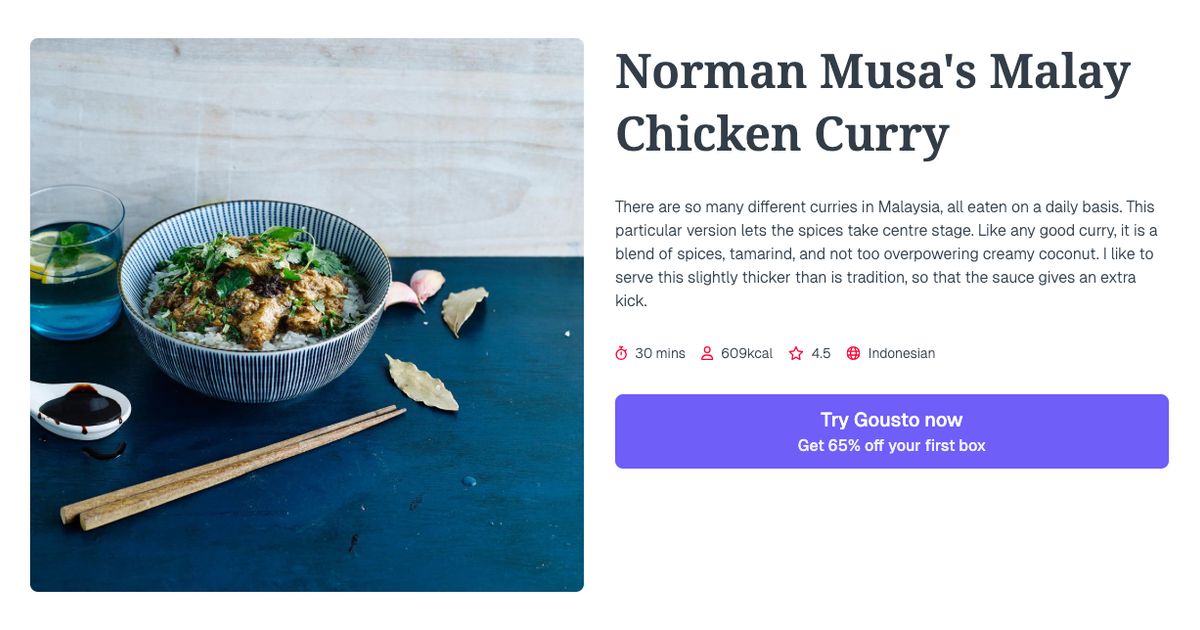
Task: Open the 'Indonesian' cuisine tag
Action: click(x=901, y=353)
